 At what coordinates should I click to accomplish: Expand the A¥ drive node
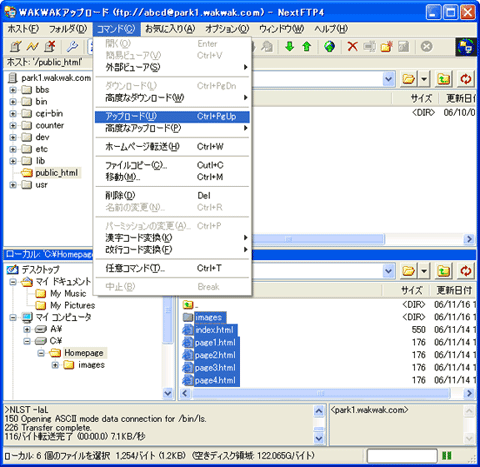tap(27, 329)
